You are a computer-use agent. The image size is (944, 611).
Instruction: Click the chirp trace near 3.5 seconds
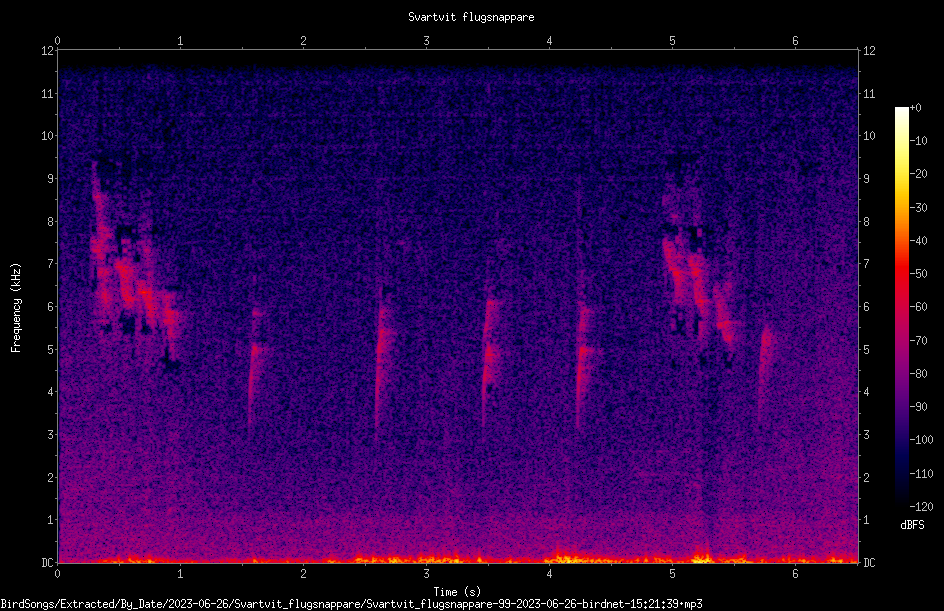pos(489,361)
